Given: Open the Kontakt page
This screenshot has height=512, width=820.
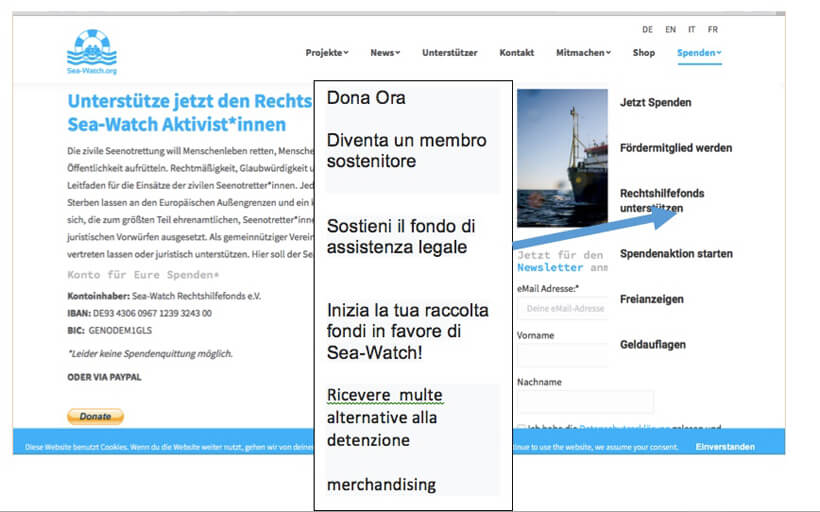Looking at the screenshot, I should [x=517, y=53].
